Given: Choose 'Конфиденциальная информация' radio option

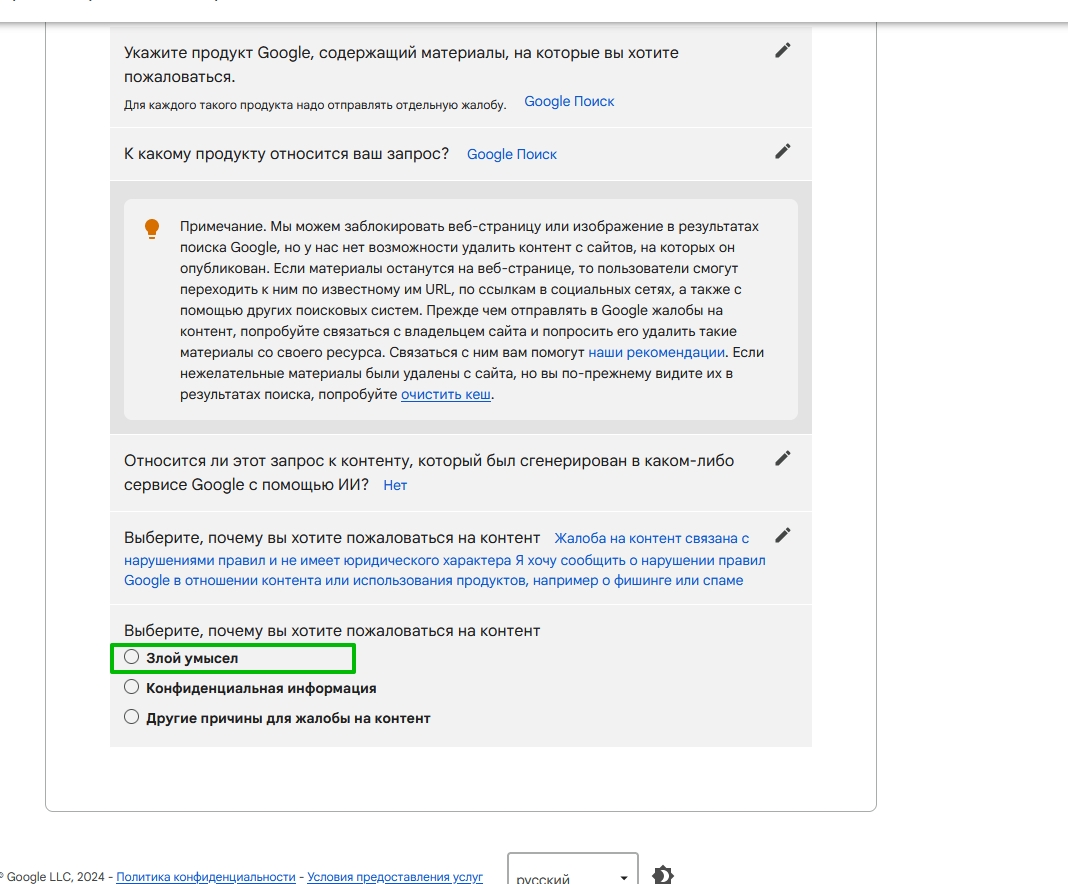Looking at the screenshot, I should coord(131,688).
